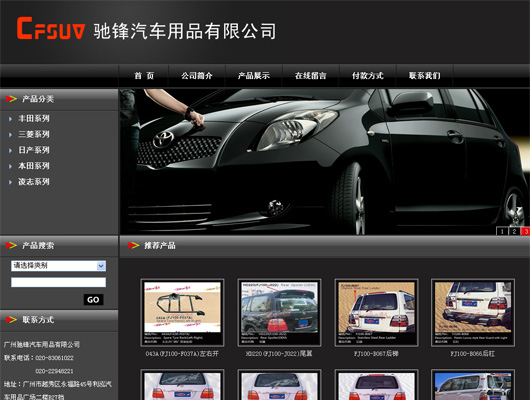Click the phone number 020-83061022
Viewport: 530px width, 400px height.
click(54, 358)
